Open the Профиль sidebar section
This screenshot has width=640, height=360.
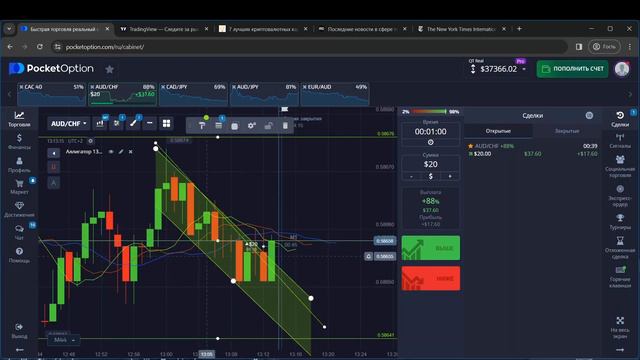pos(19,164)
